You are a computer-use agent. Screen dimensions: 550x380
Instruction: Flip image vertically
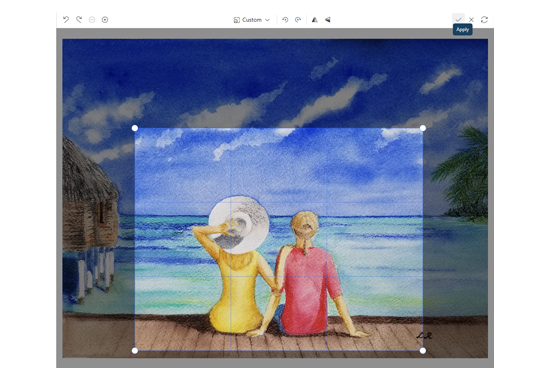(328, 20)
